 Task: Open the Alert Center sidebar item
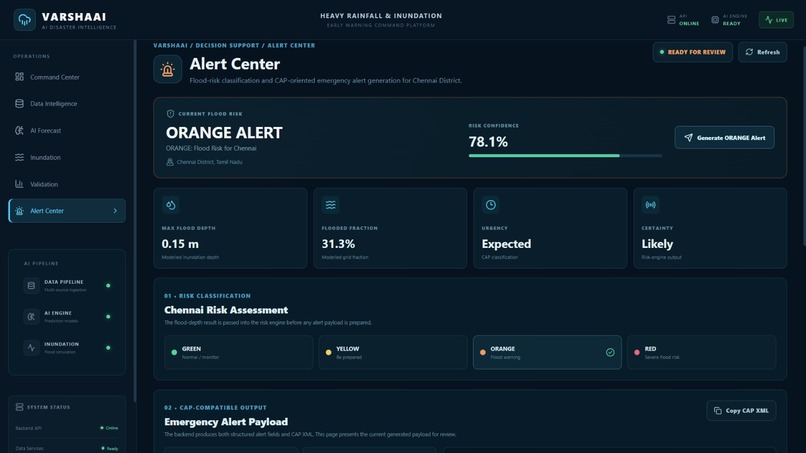tap(67, 211)
